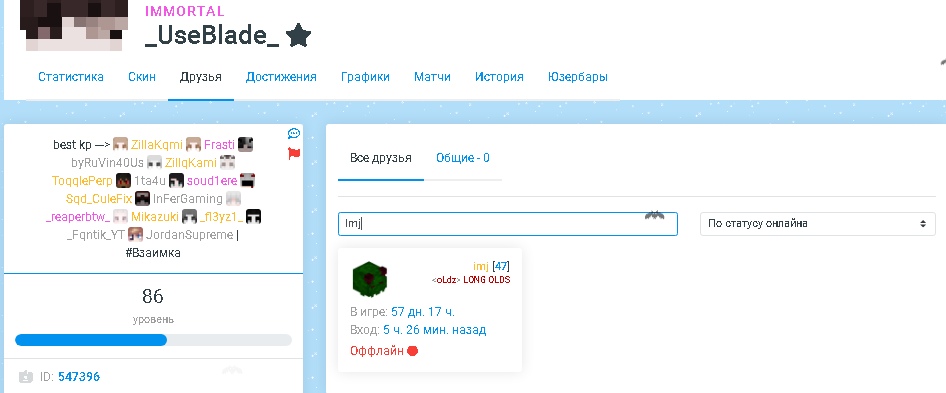The height and width of the screenshot is (393, 946).
Task: Open the Скин tab
Action: click(x=142, y=77)
